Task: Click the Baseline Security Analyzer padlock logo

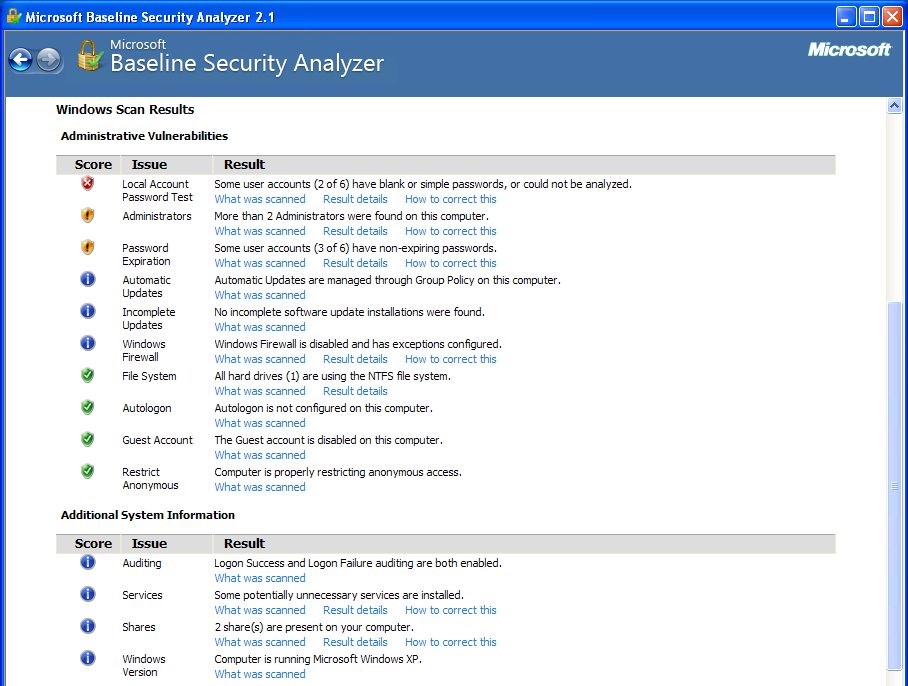Action: (x=90, y=56)
